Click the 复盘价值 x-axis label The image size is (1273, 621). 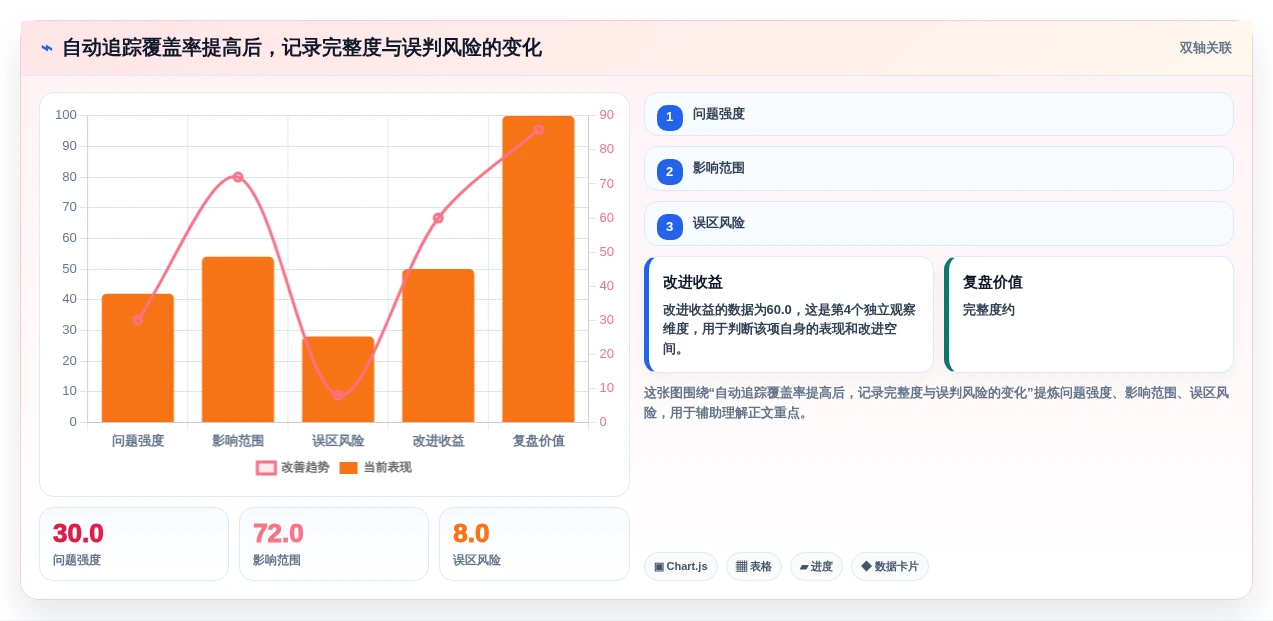pyautogui.click(x=538, y=440)
